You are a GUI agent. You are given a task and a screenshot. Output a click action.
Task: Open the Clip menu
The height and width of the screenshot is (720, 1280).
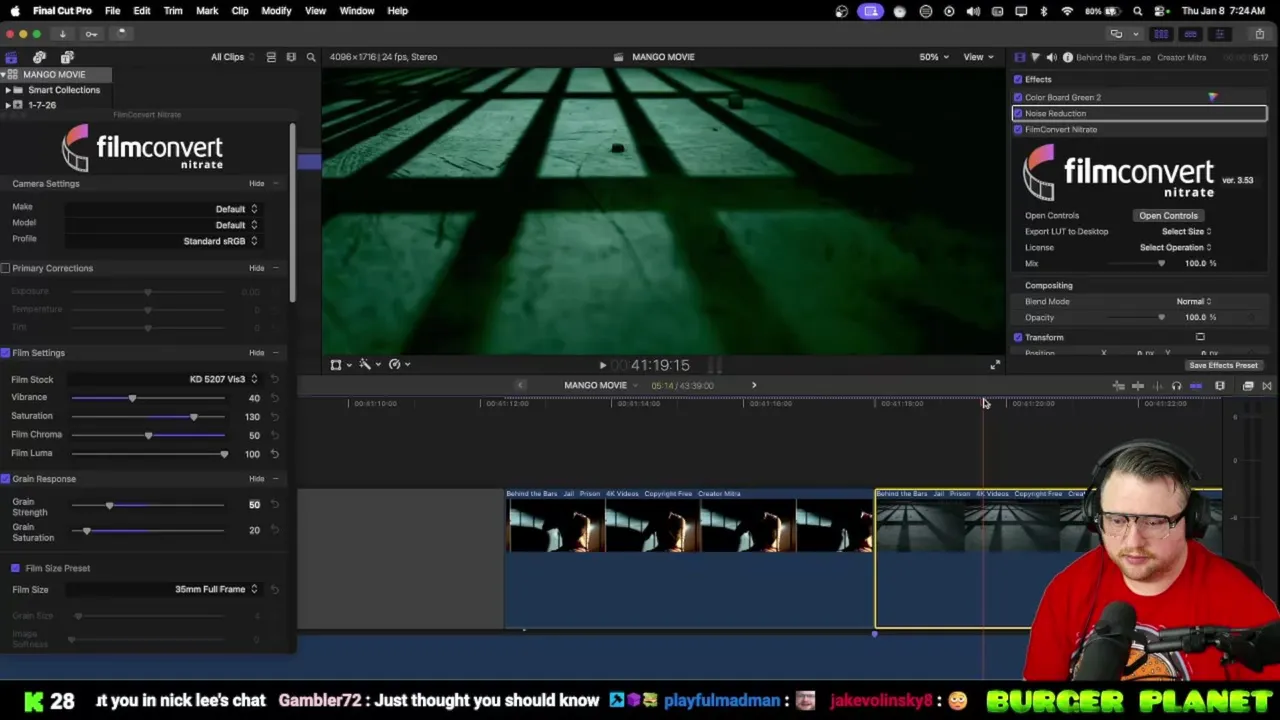click(240, 11)
